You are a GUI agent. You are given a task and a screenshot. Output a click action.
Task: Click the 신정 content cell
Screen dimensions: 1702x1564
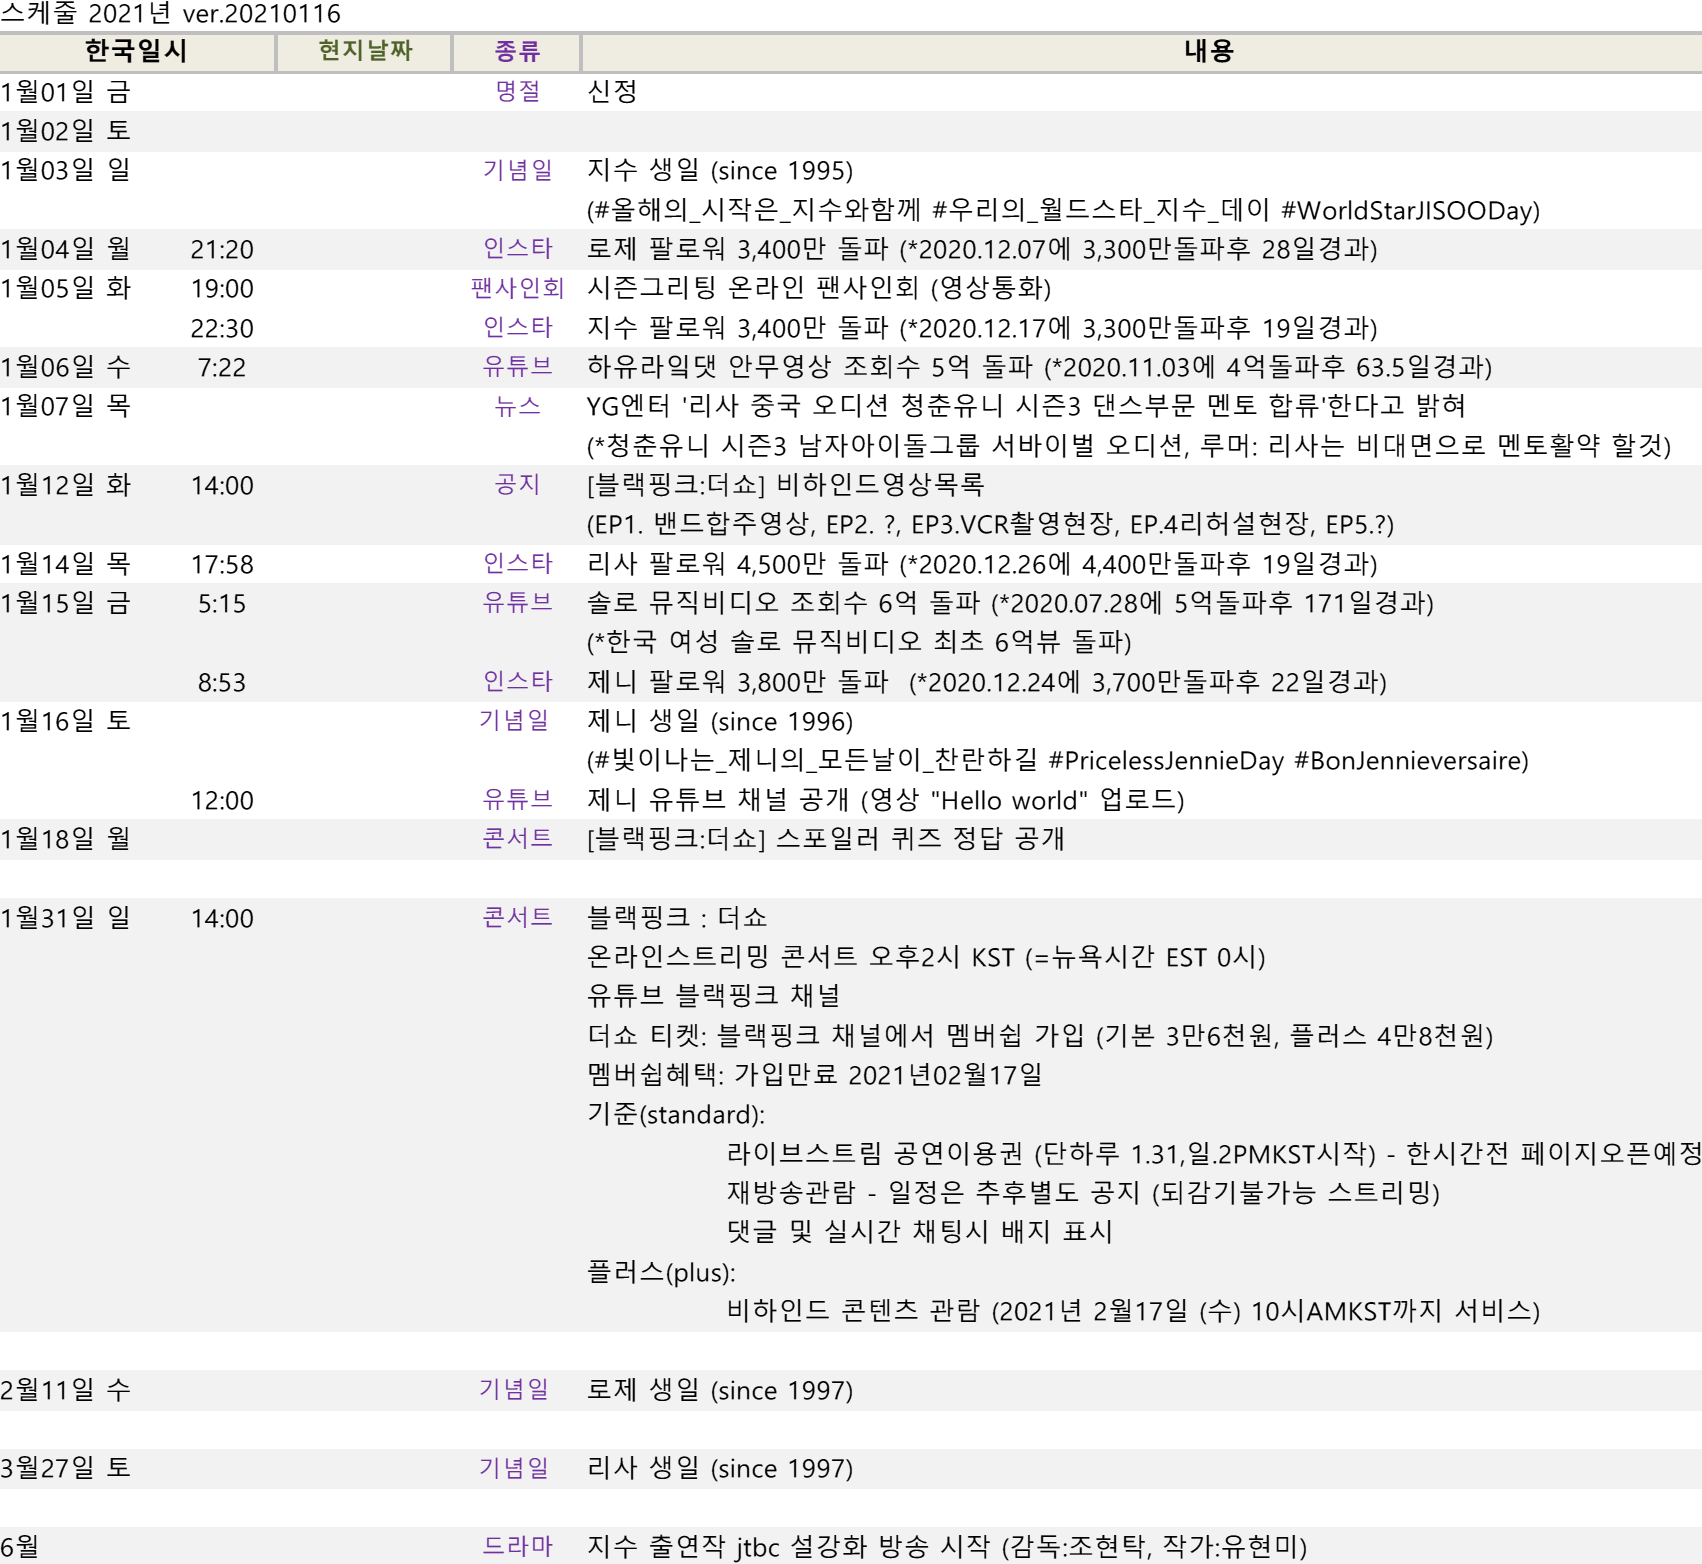[x=612, y=92]
